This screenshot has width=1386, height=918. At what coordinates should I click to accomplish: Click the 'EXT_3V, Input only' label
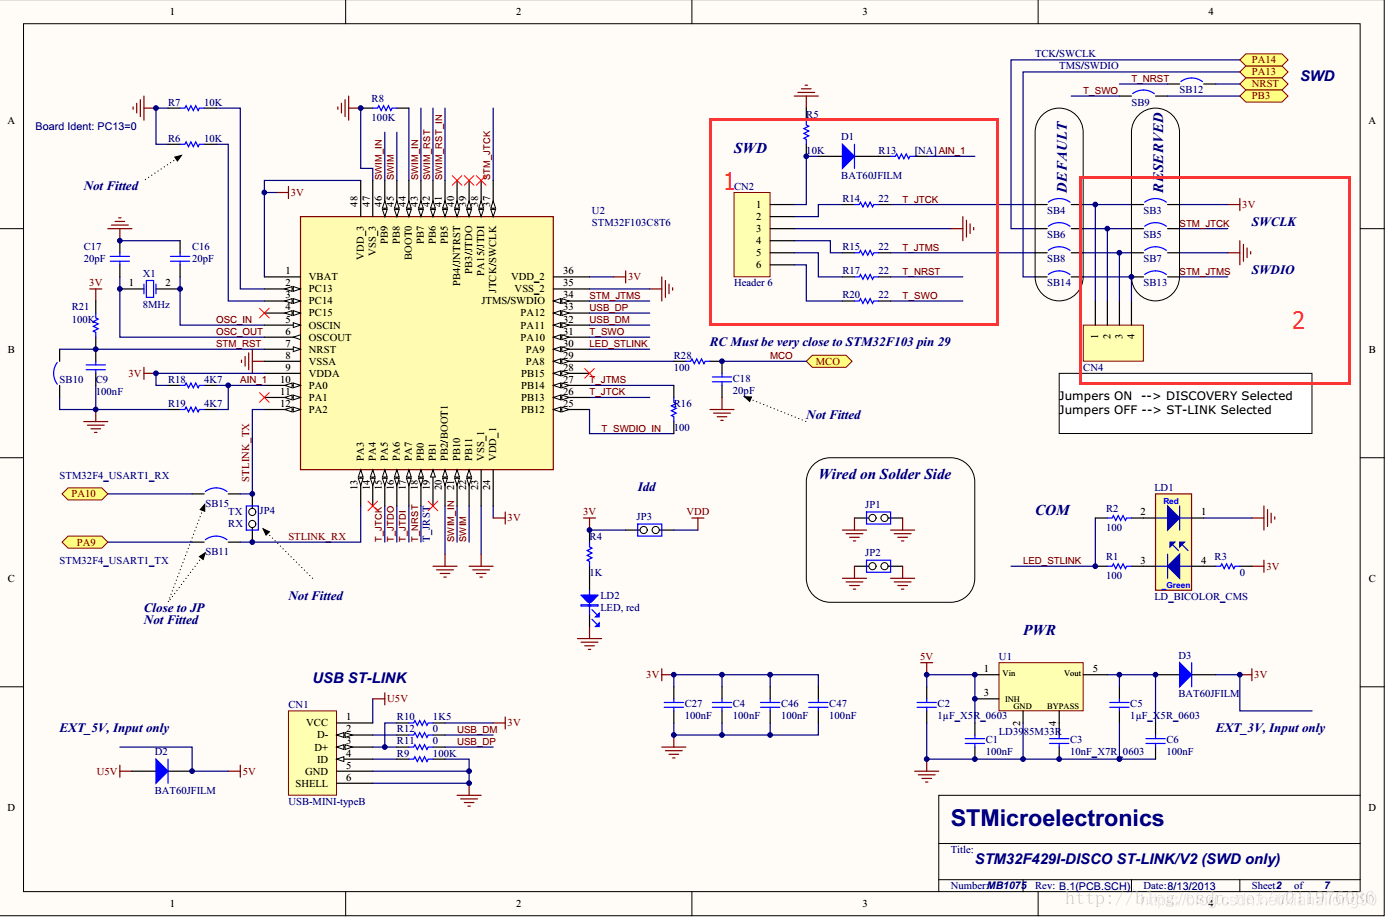(x=1270, y=728)
